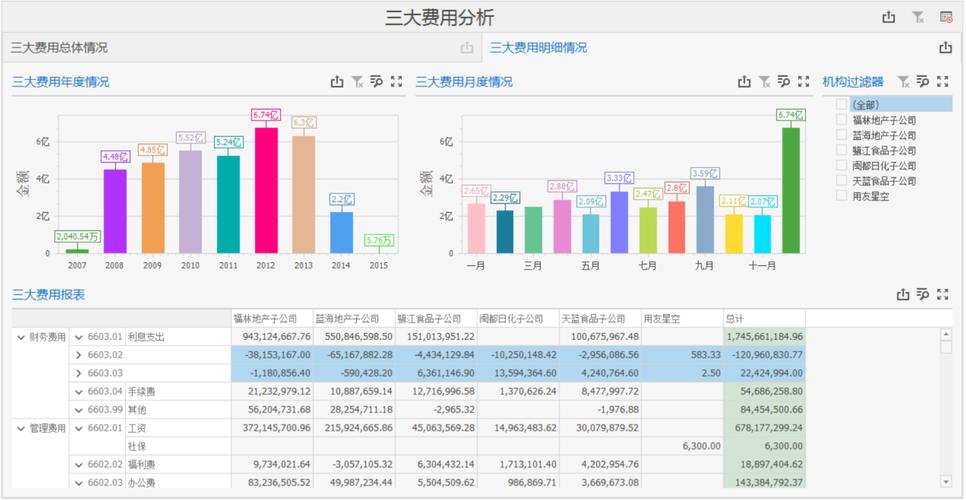The image size is (966, 500).
Task: Collapse the 6602.03 办公费 row
Action: 79,483
